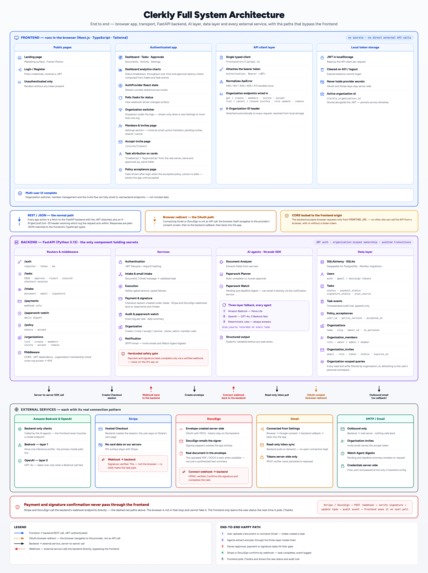This screenshot has width=428, height=573.
Task: Click the Paperwork Planner icon
Action: (221, 274)
